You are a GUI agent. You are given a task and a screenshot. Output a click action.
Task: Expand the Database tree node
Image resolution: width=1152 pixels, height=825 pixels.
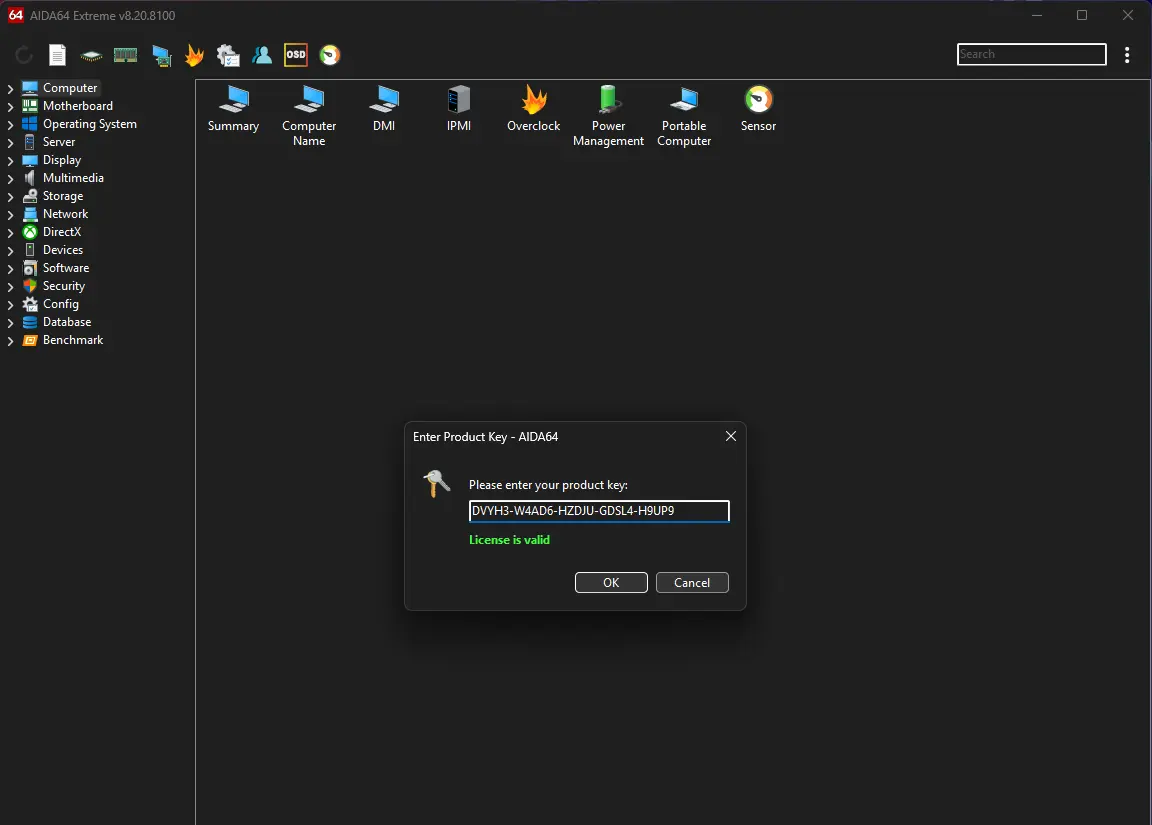coord(10,323)
